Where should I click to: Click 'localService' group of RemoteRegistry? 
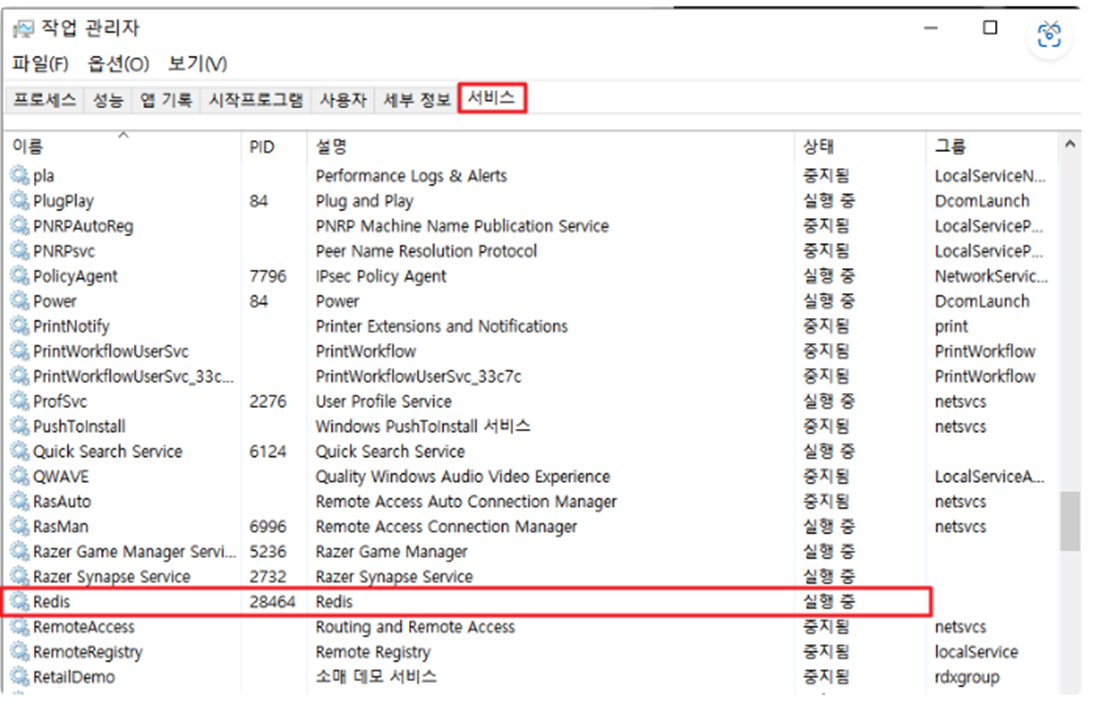(x=977, y=652)
